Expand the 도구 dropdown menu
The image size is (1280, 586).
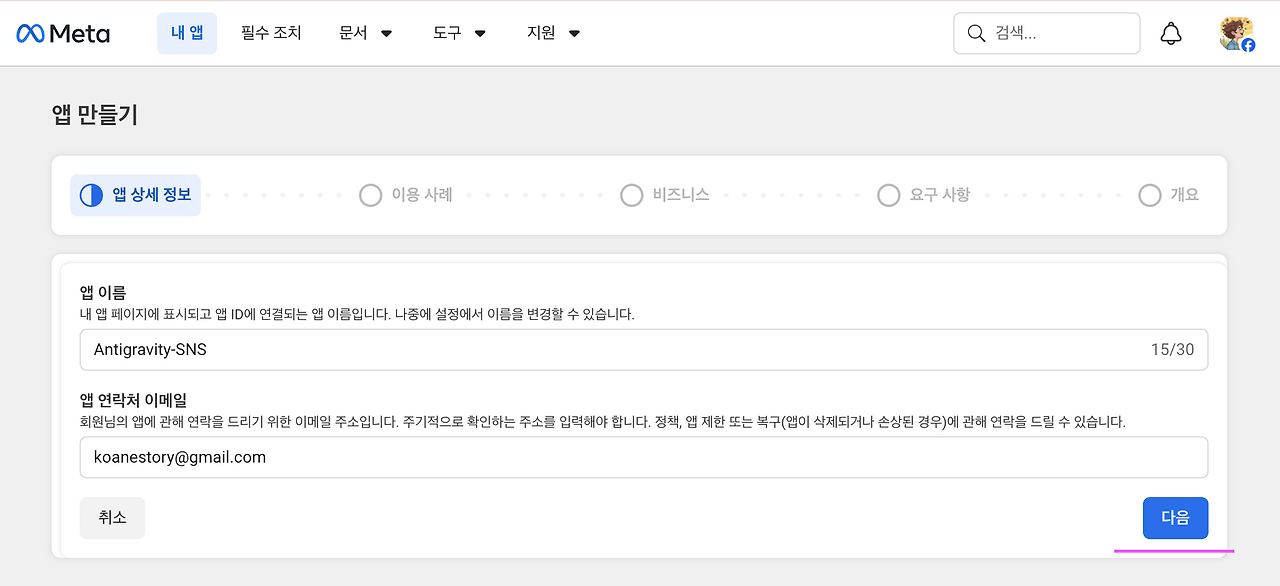460,33
